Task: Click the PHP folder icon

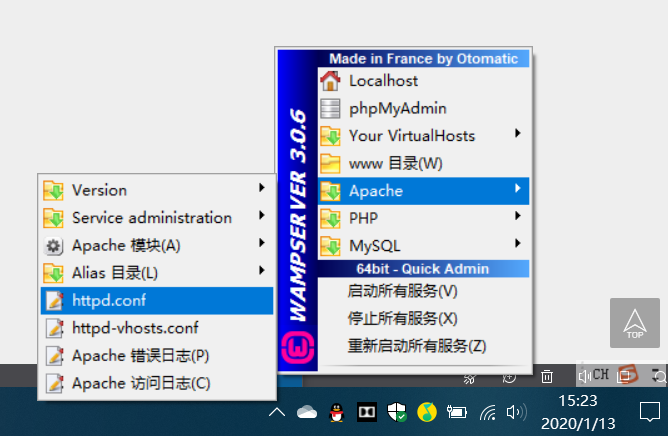Action: 330,218
